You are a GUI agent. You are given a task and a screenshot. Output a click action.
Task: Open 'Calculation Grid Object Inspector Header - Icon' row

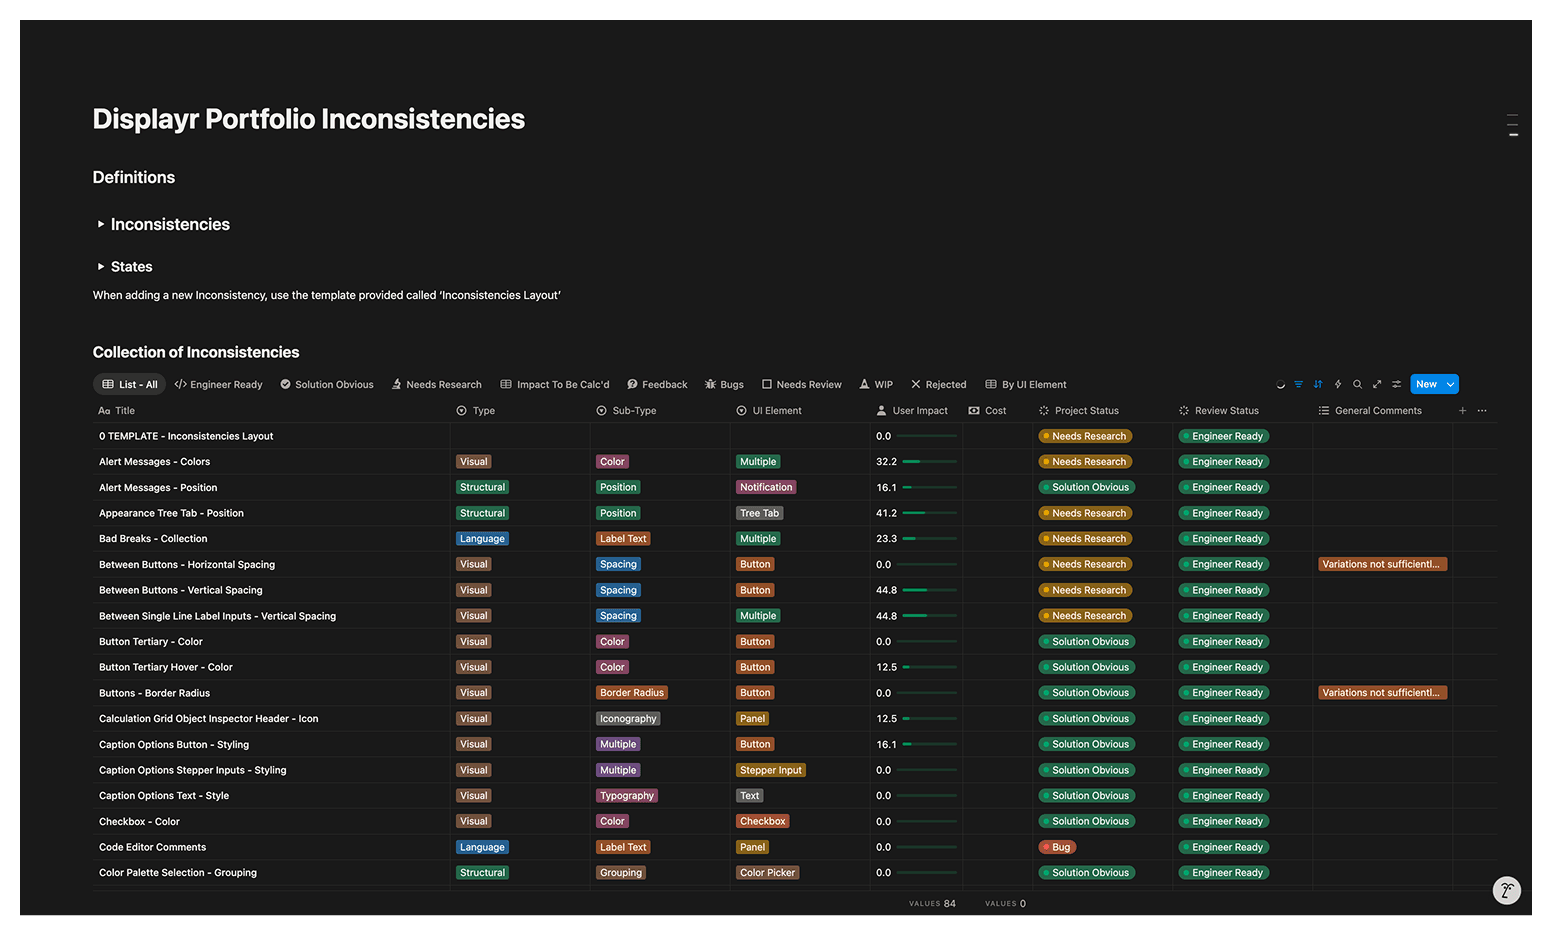point(209,719)
